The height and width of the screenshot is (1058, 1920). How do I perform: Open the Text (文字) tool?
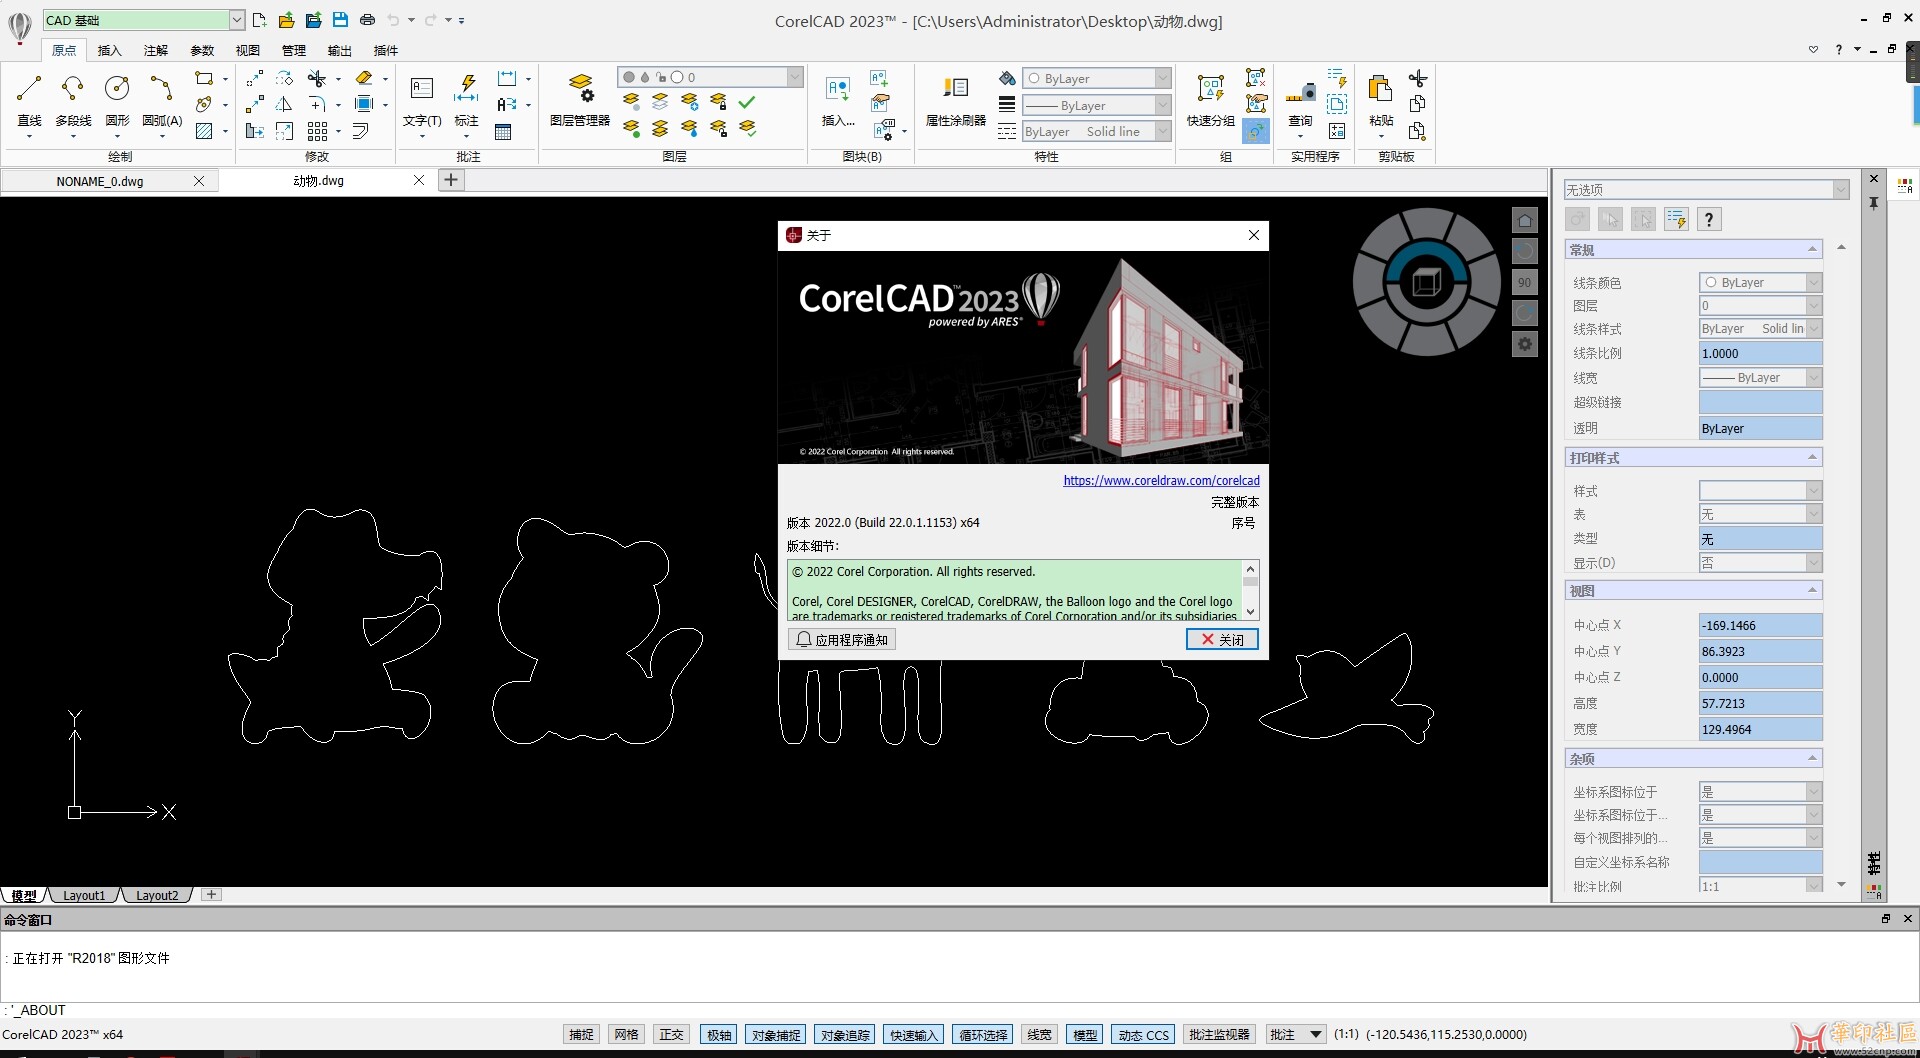[422, 100]
